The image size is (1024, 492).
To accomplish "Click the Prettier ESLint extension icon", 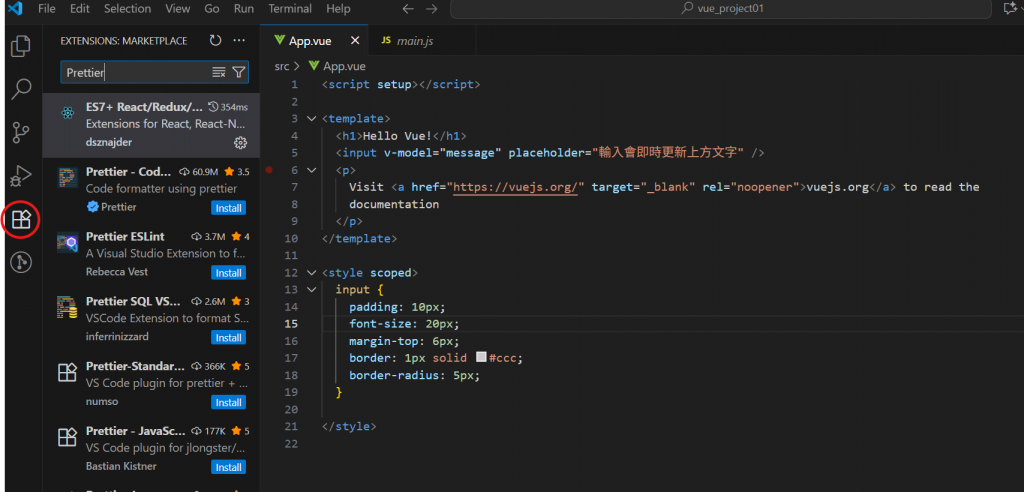I will coord(67,242).
